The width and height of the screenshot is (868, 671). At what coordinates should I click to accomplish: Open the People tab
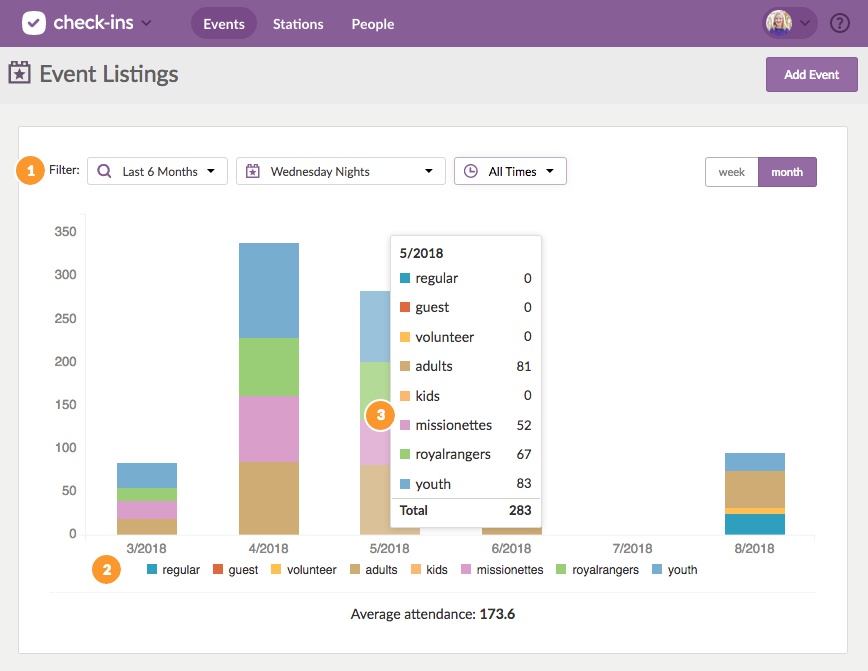point(372,24)
